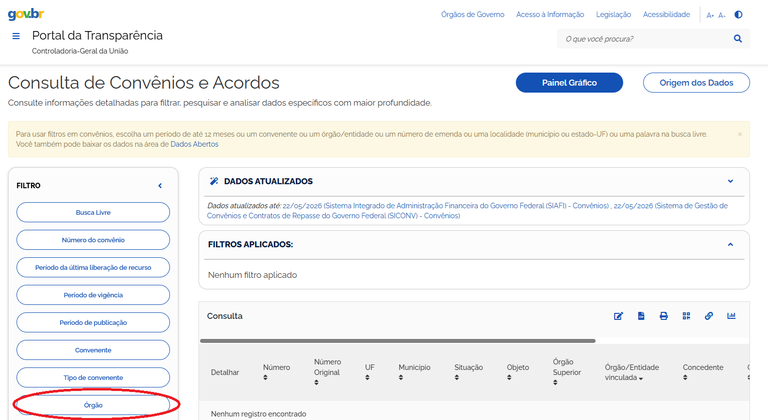
Task: Close the yellow information banner
Action: pos(740,134)
